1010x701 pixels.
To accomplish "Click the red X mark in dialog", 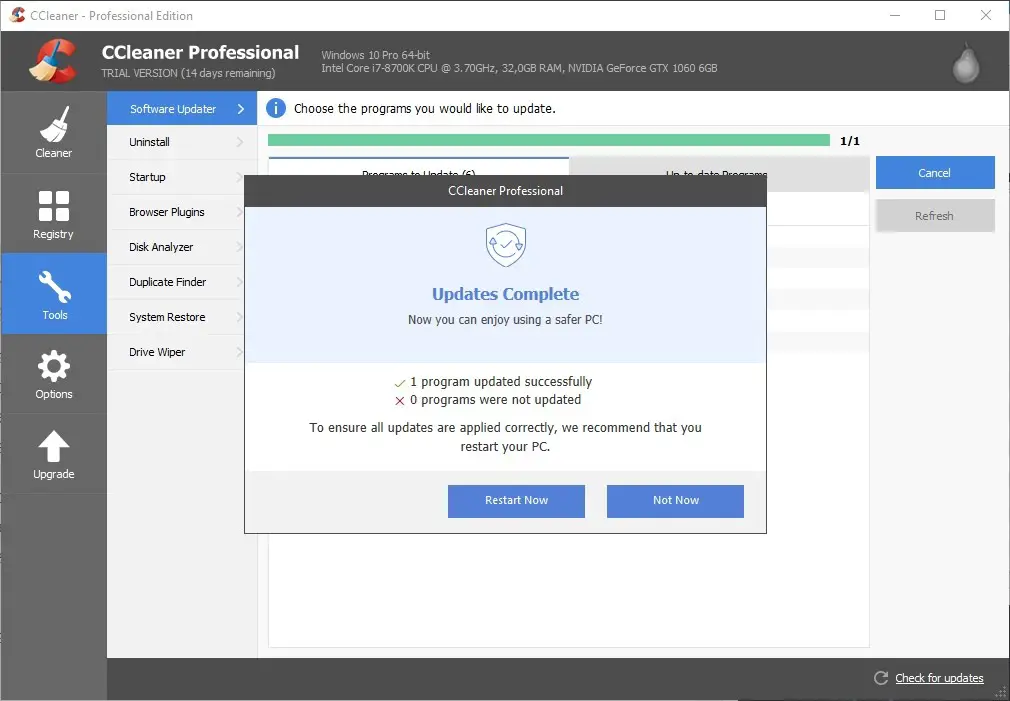I will (x=400, y=401).
